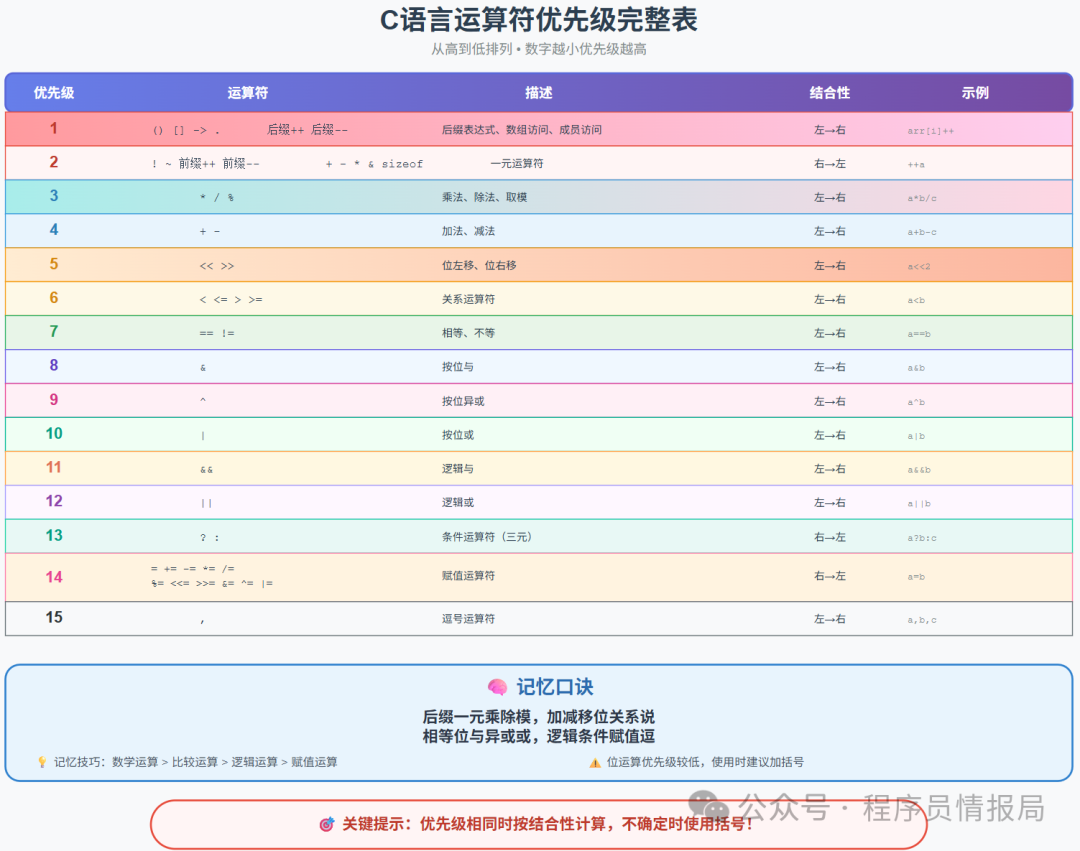Click 右→左 in the 条件运算符 row
Screen dimensions: 1080x851
829,536
